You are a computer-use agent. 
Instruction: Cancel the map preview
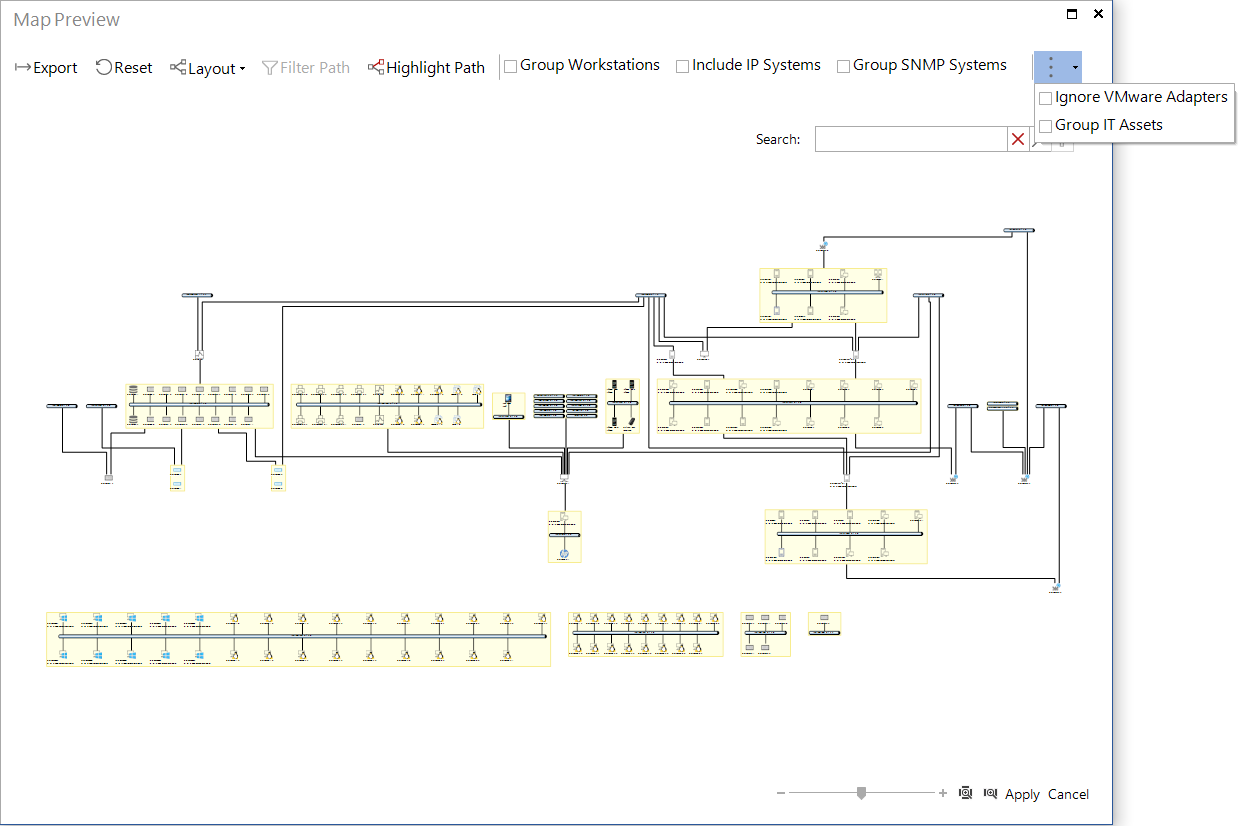(x=1068, y=794)
